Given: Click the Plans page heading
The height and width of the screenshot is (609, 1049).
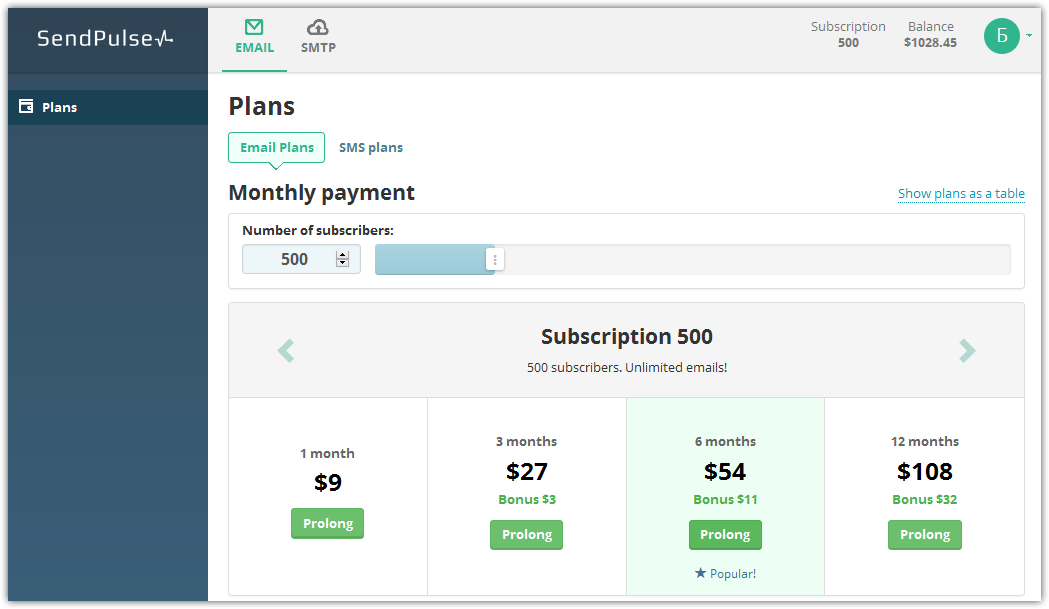Looking at the screenshot, I should coord(262,106).
